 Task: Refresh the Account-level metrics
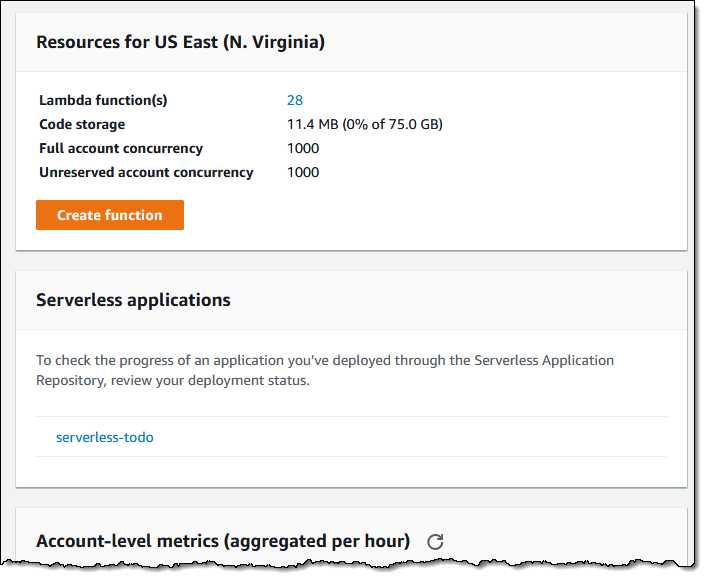435,541
